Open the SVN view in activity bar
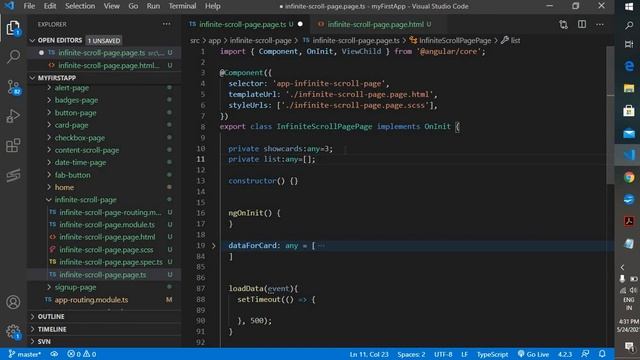This screenshot has width=640, height=360. pyautogui.click(x=13, y=176)
